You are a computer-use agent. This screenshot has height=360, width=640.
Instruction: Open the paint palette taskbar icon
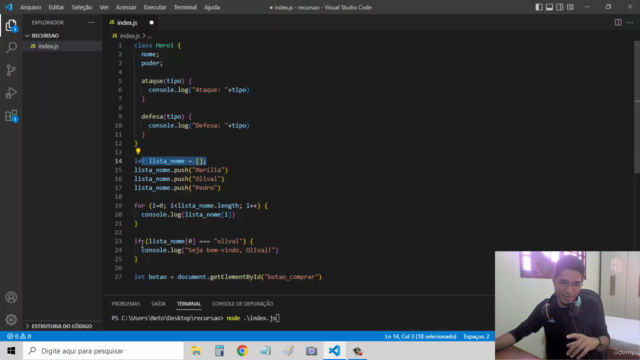point(289,351)
